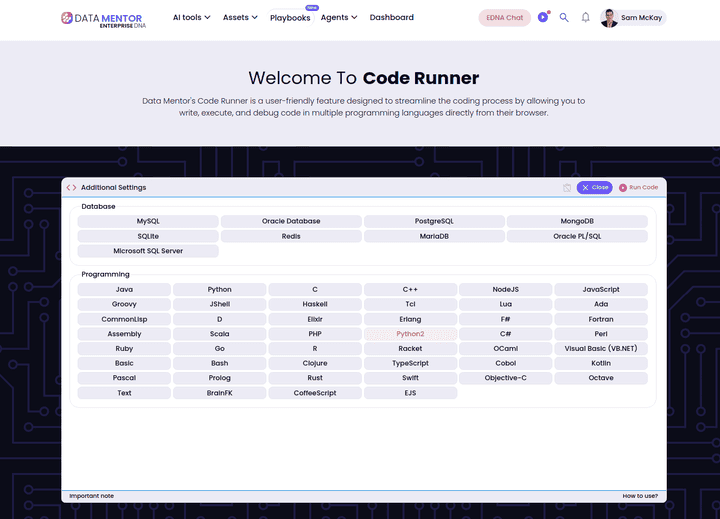The image size is (720, 519).
Task: Select the PostgreSQL database option
Action: [434, 221]
